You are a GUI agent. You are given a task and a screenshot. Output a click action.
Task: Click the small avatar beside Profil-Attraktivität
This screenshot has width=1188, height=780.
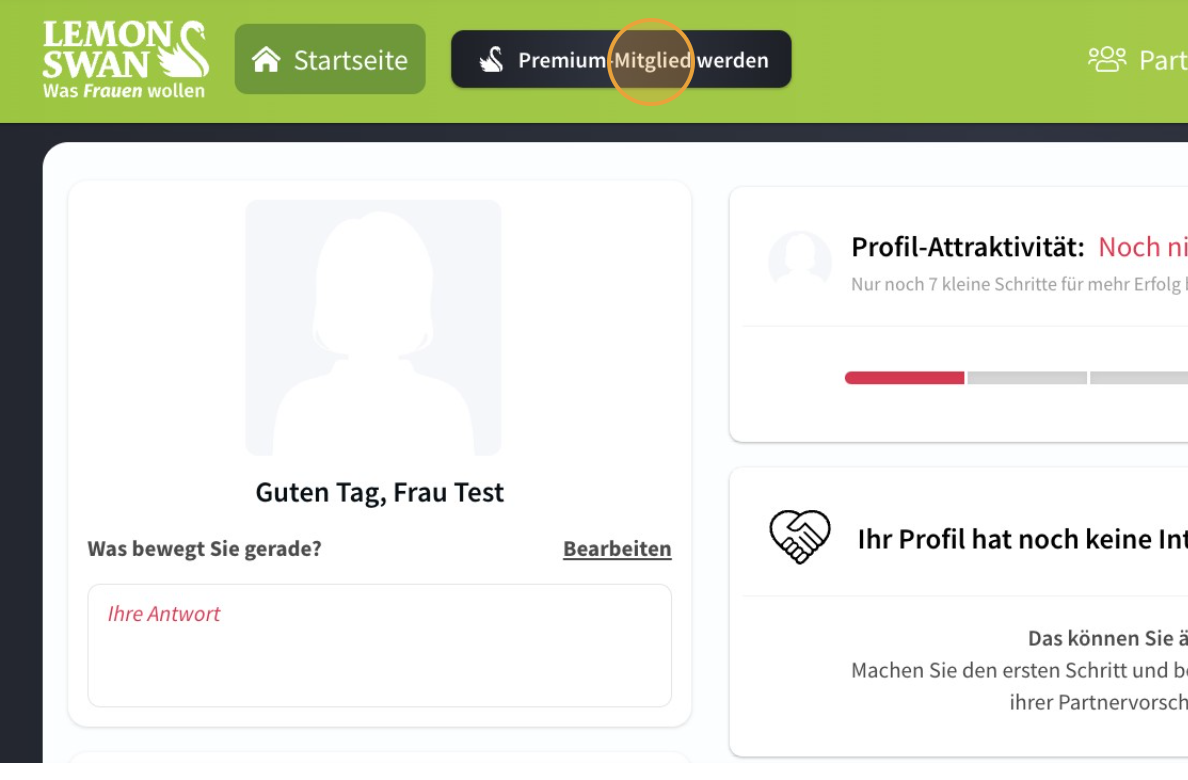(799, 262)
